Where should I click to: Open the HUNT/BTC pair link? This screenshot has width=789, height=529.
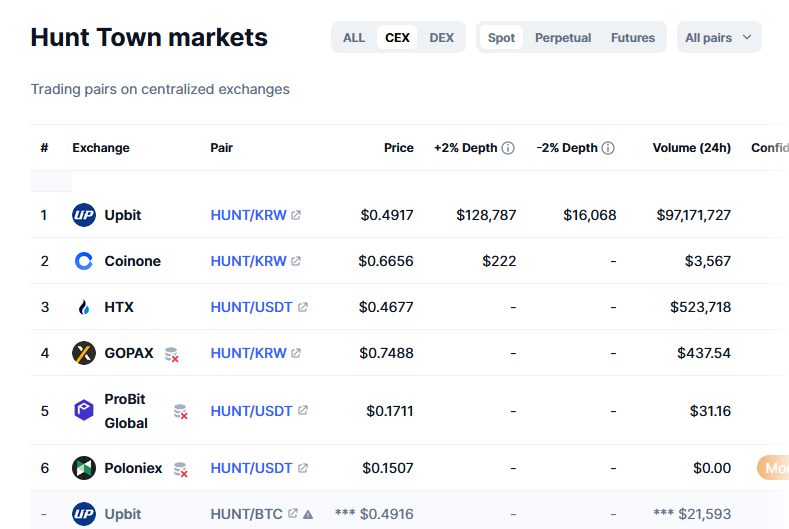click(247, 514)
